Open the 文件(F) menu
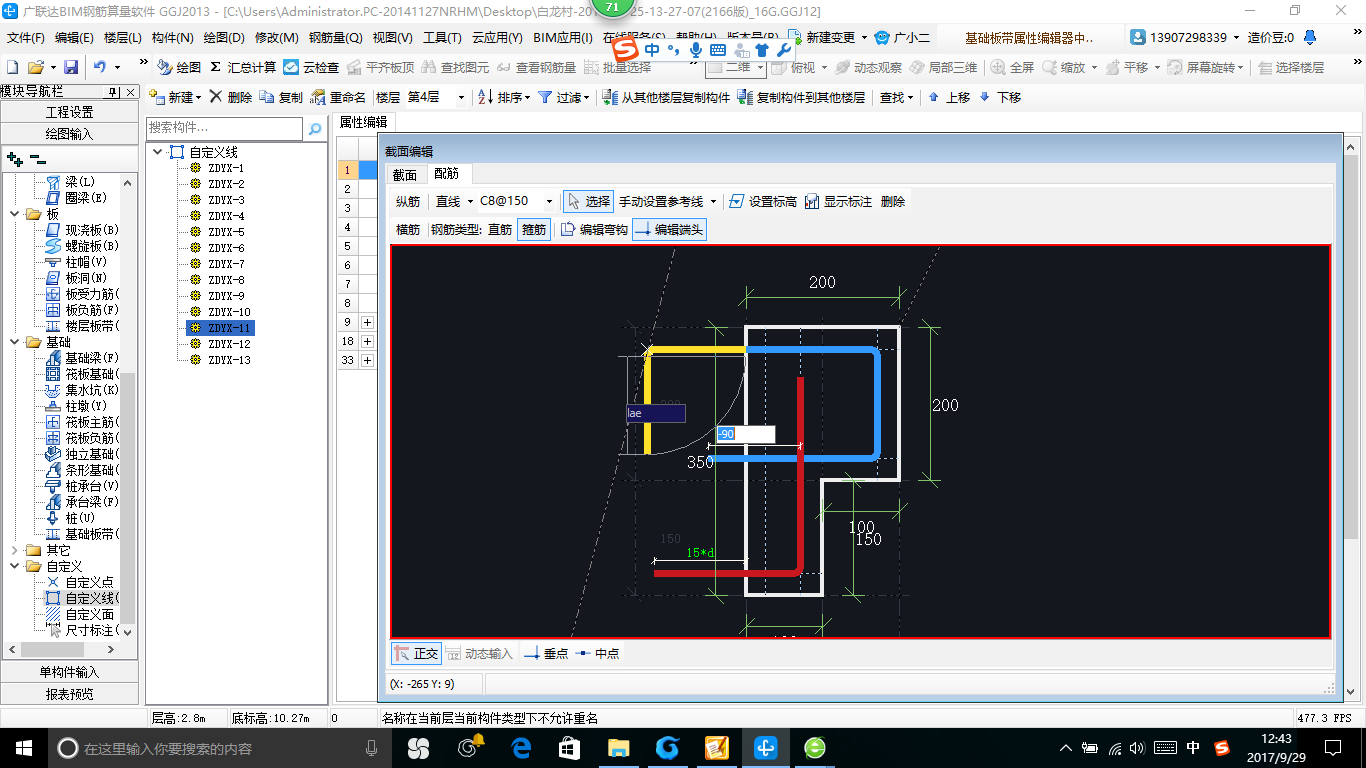This screenshot has width=1366, height=768. coord(26,38)
